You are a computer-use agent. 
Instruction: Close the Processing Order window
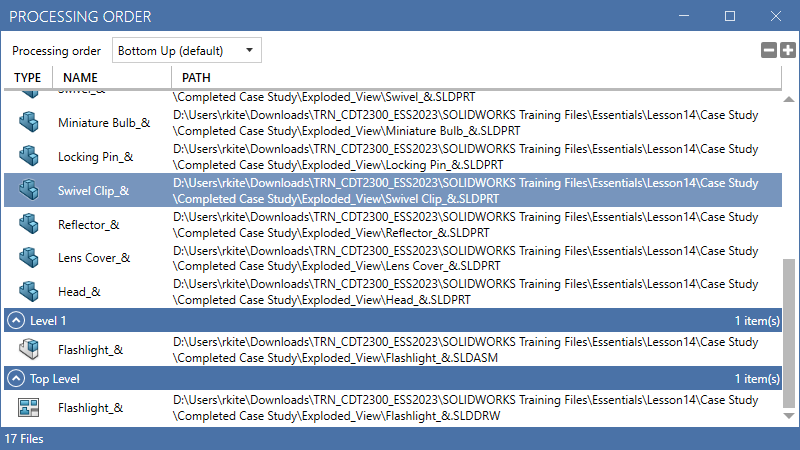(x=776, y=16)
